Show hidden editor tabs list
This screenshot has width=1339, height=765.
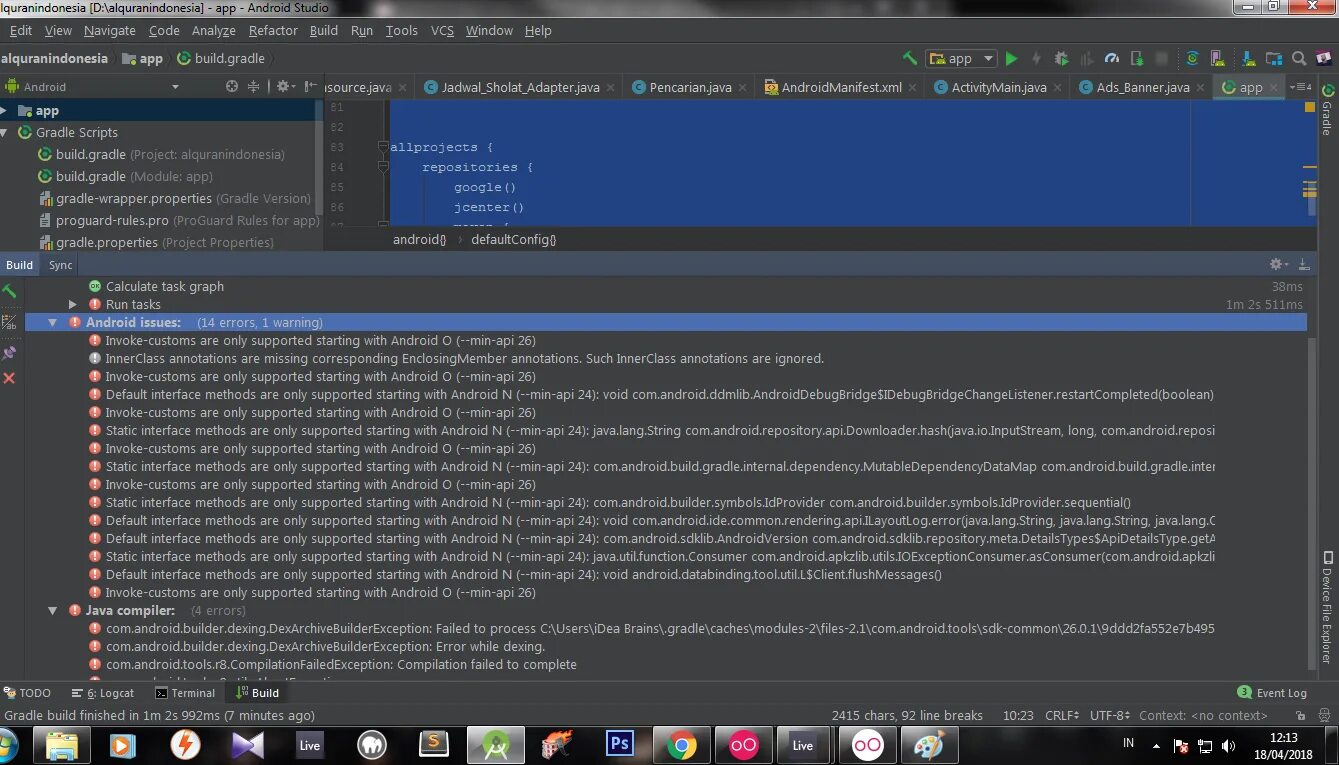coord(1299,87)
